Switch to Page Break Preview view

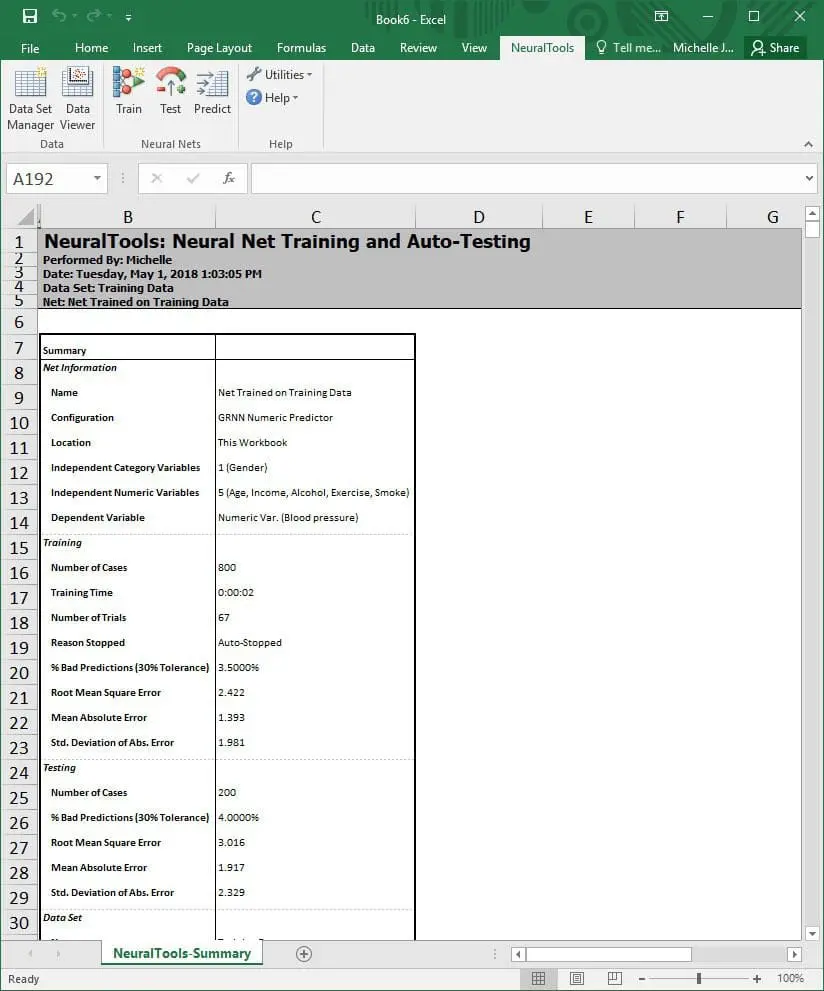tap(614, 978)
